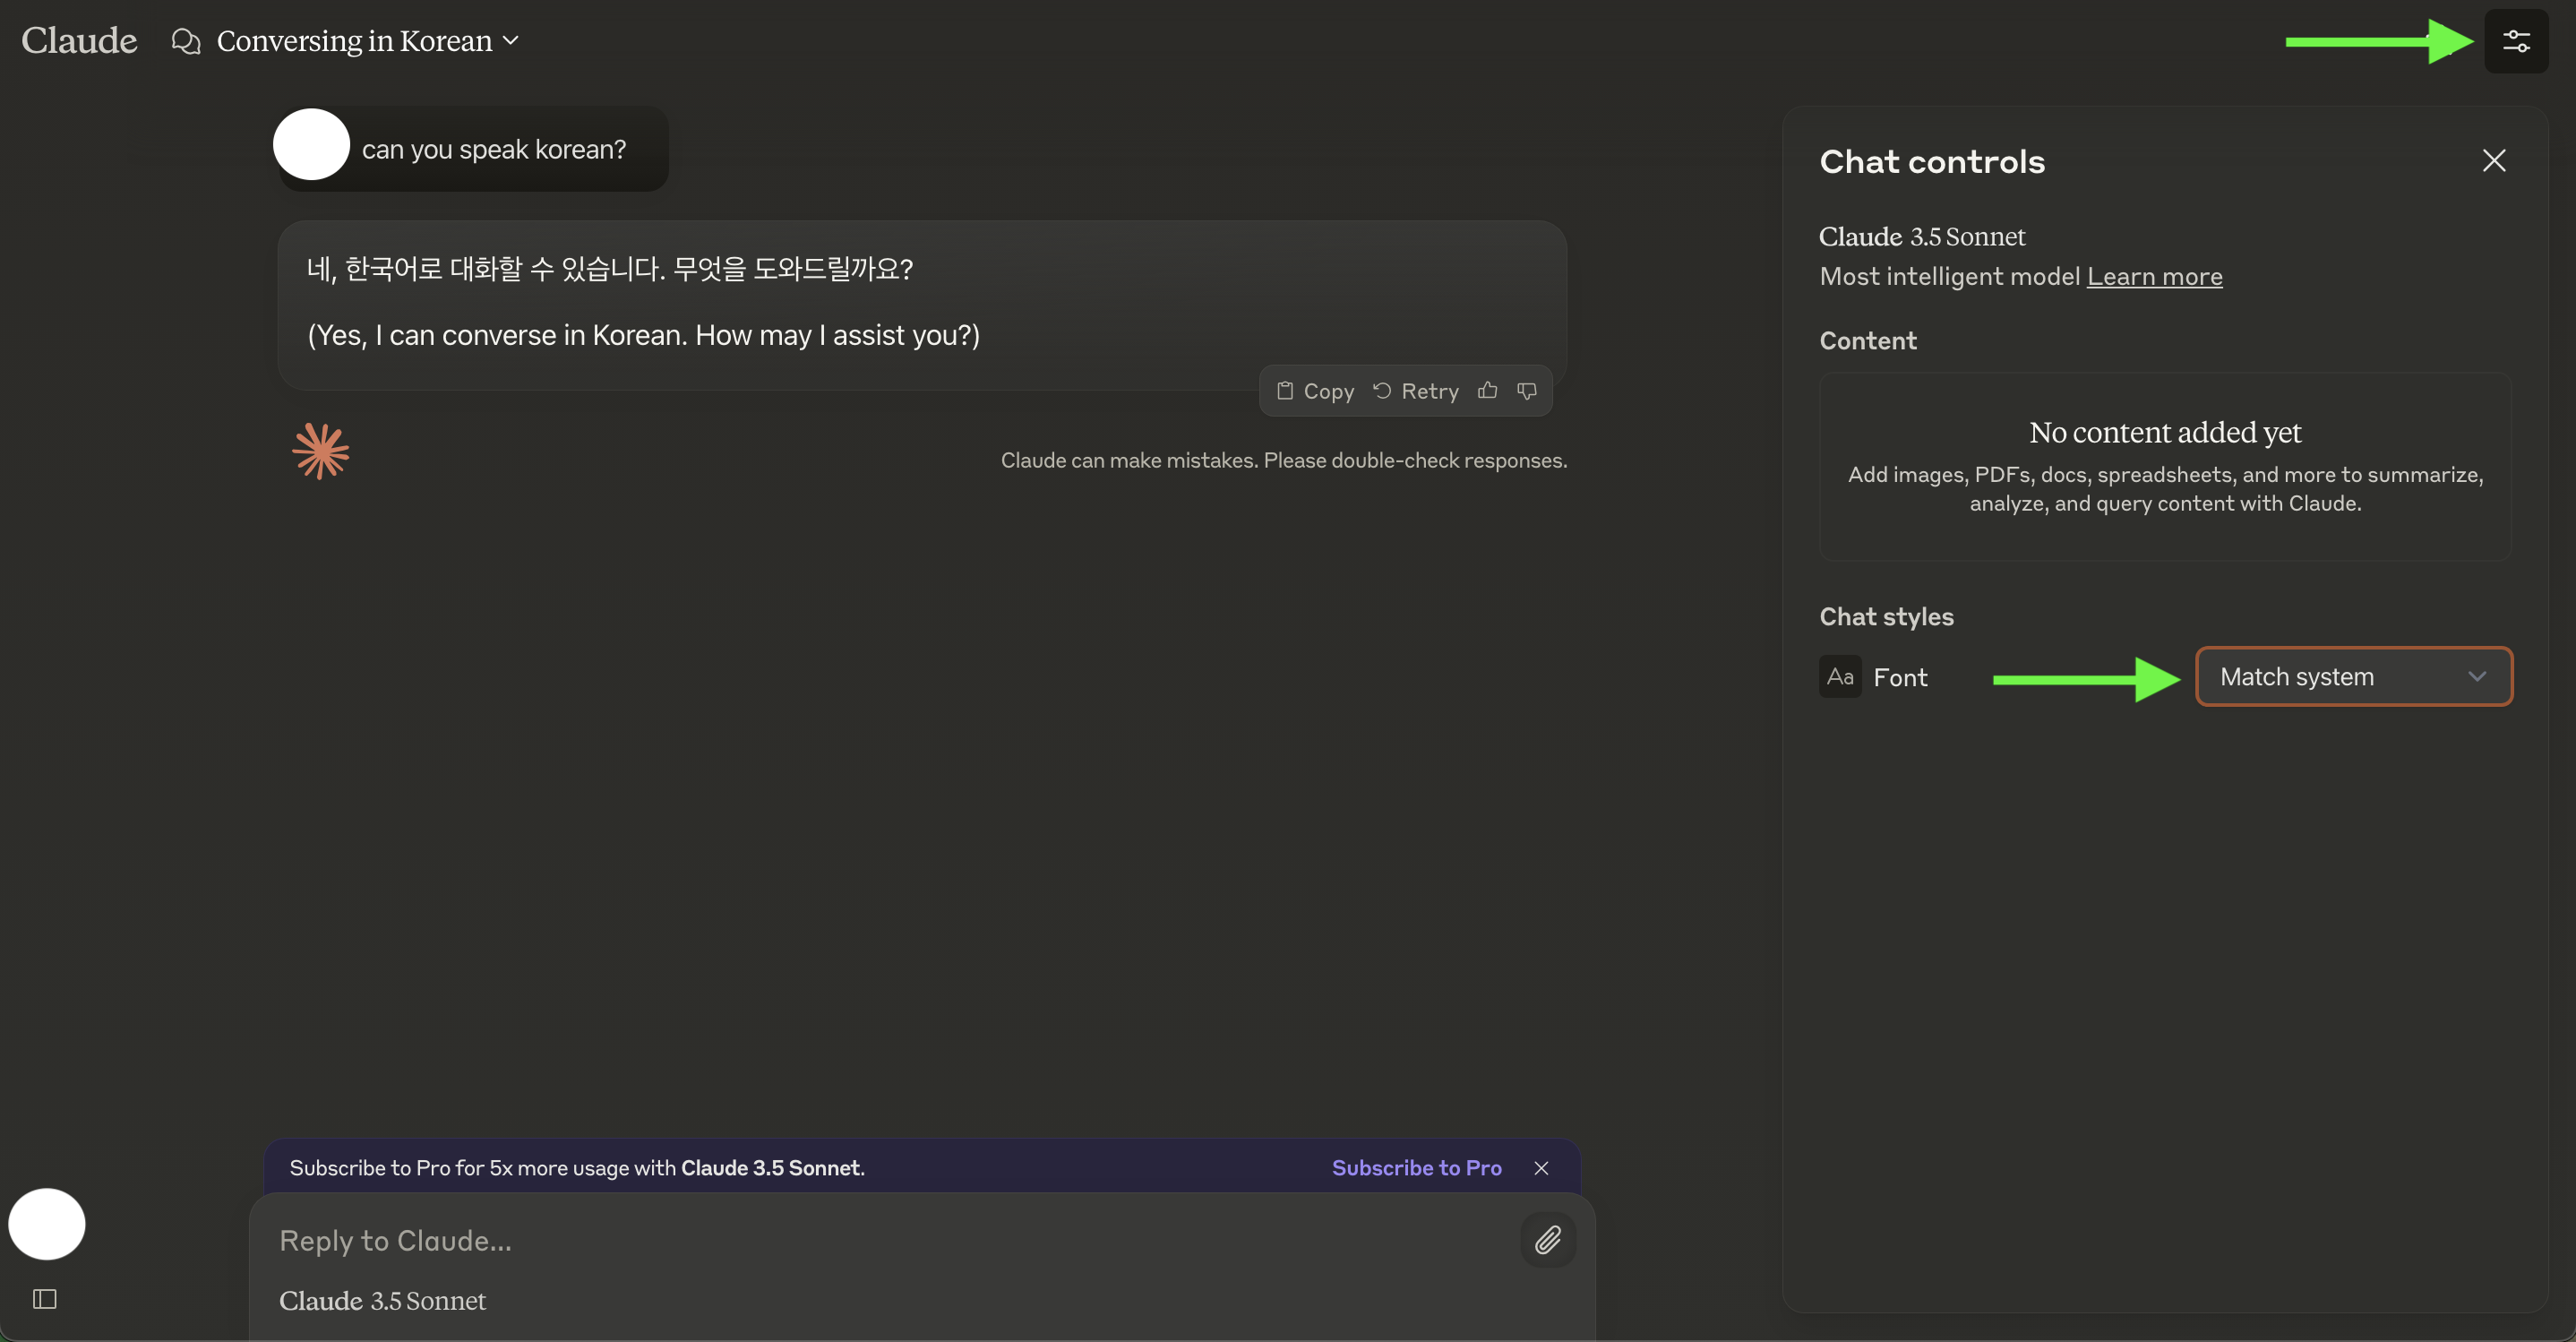Click 'can you speak korean?' message text
This screenshot has height=1342, width=2576.
click(494, 149)
